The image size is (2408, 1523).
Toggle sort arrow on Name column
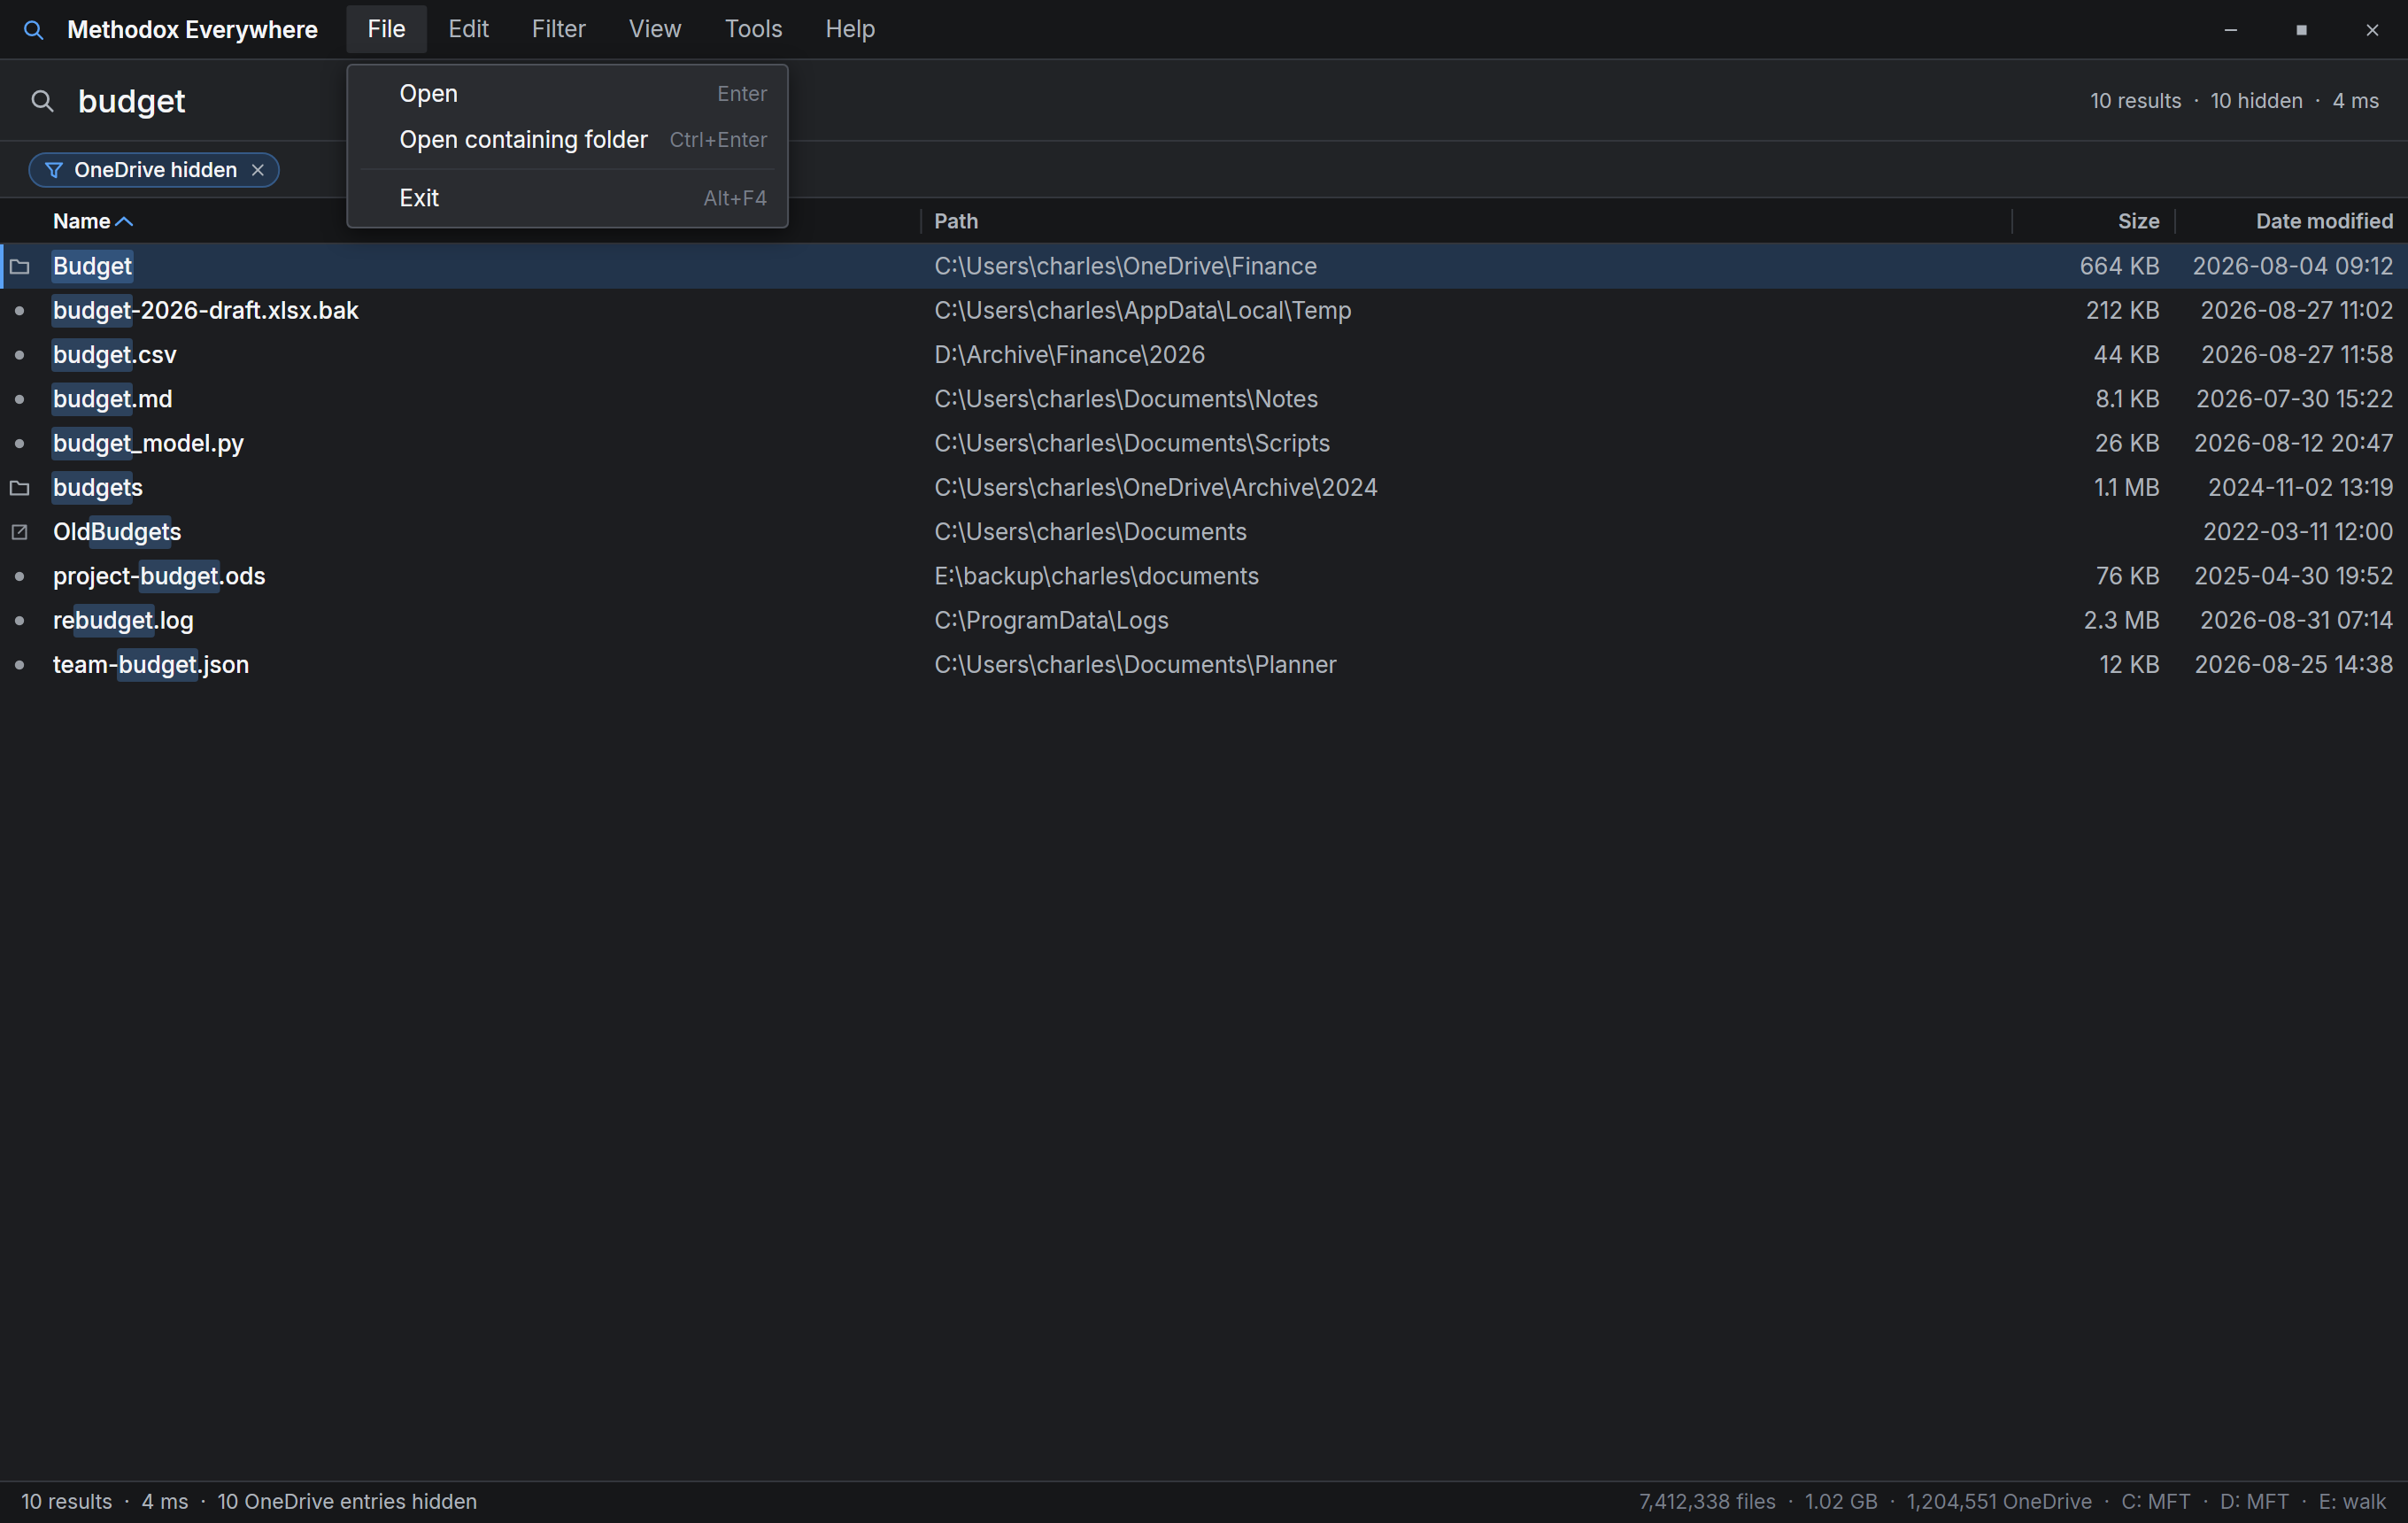click(124, 221)
